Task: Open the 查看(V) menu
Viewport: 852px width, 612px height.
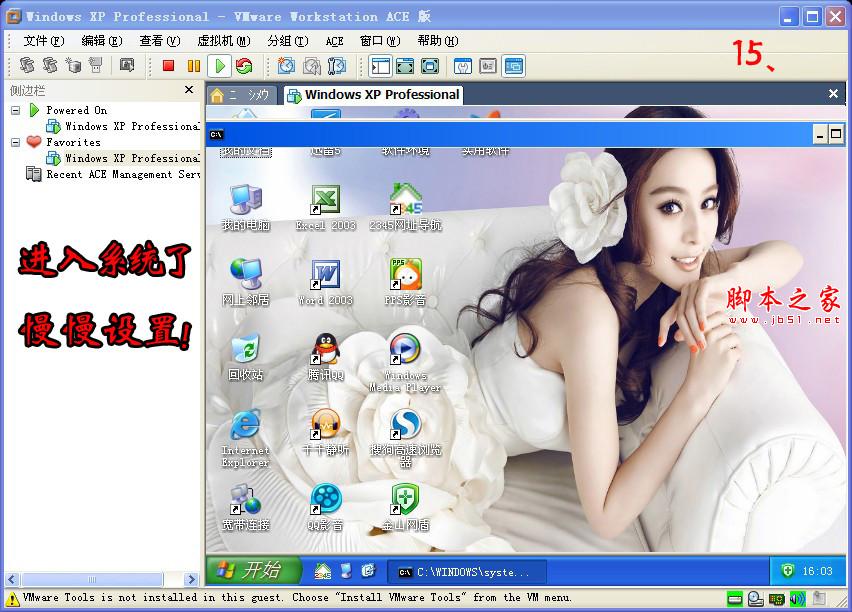Action: tap(160, 41)
